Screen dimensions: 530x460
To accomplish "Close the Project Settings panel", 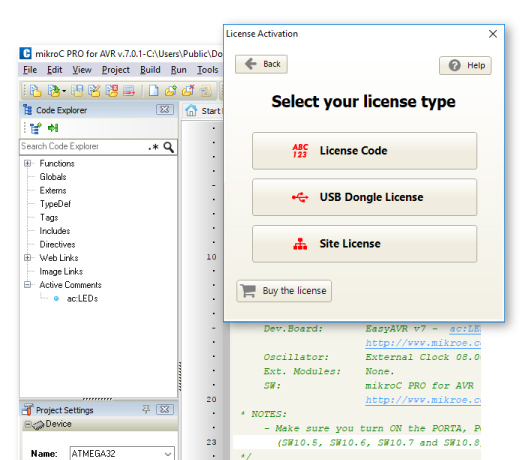I will point(165,409).
